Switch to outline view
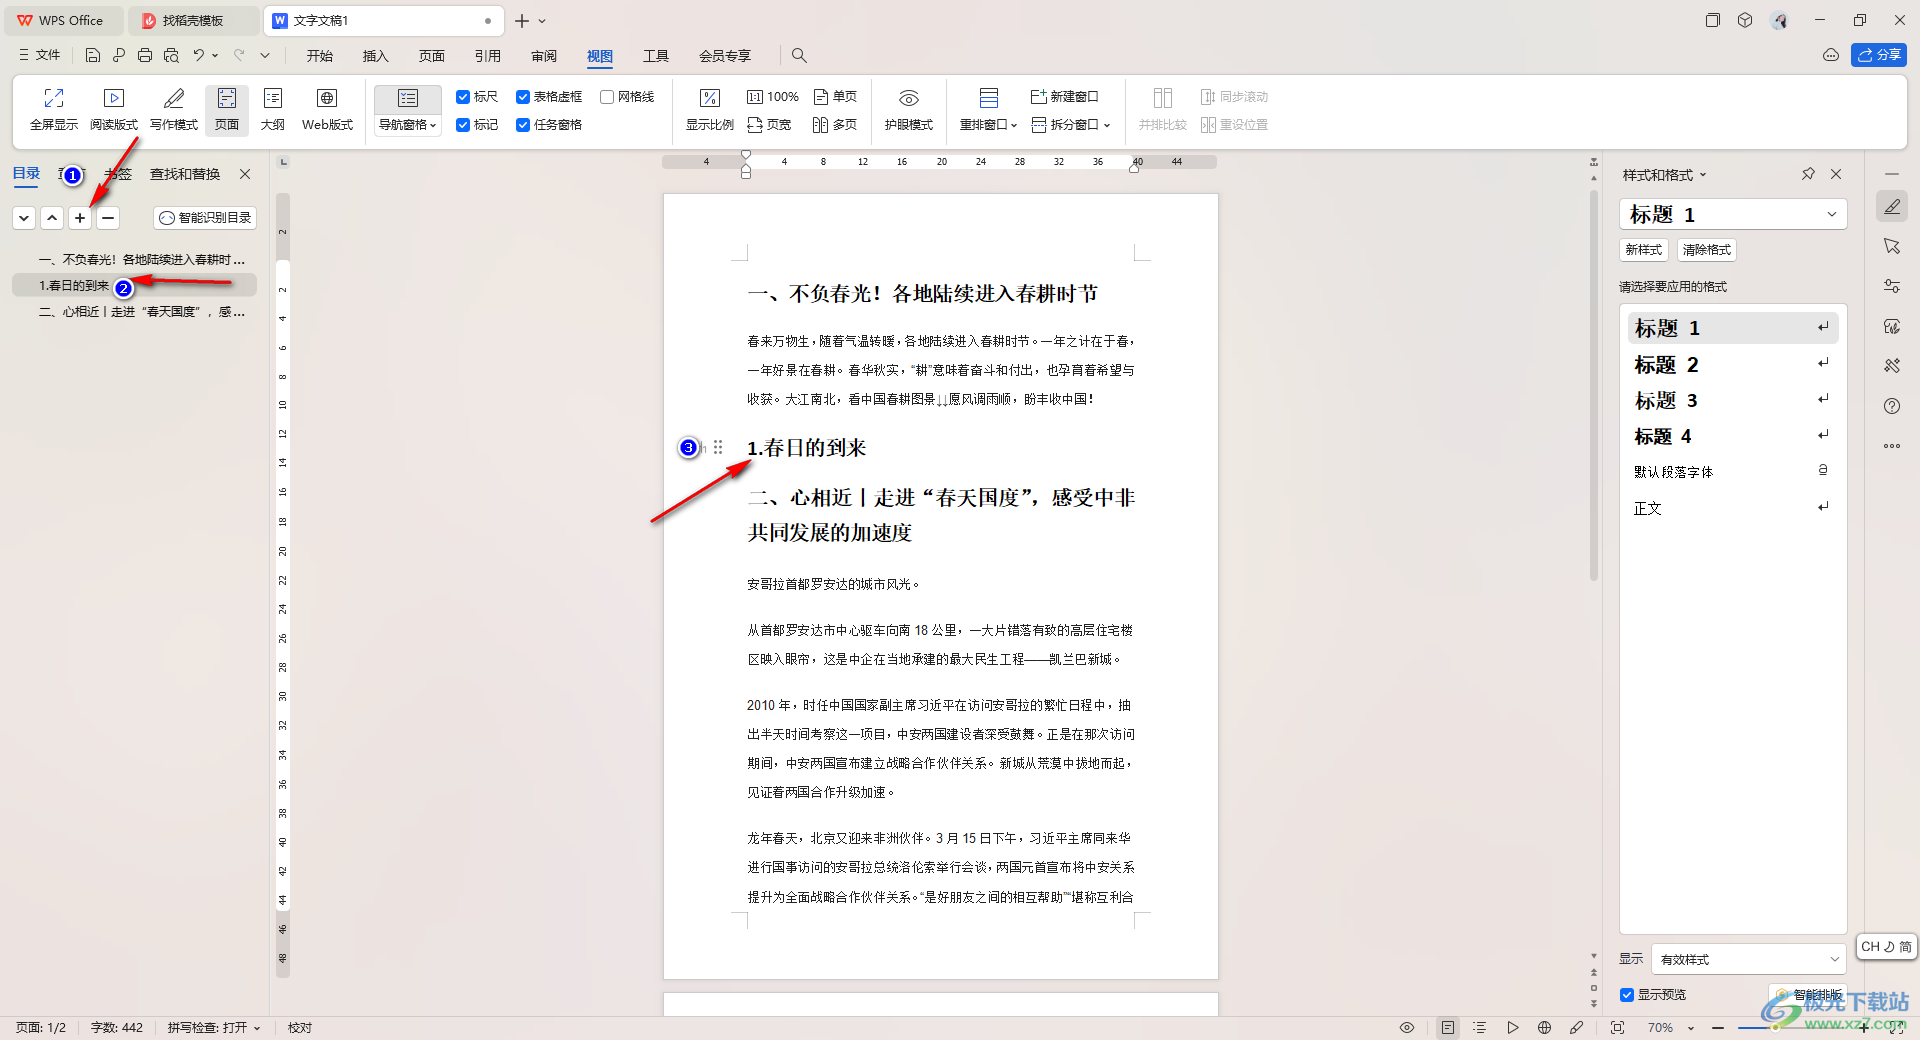Screen dimensions: 1920x1040 pos(273,109)
